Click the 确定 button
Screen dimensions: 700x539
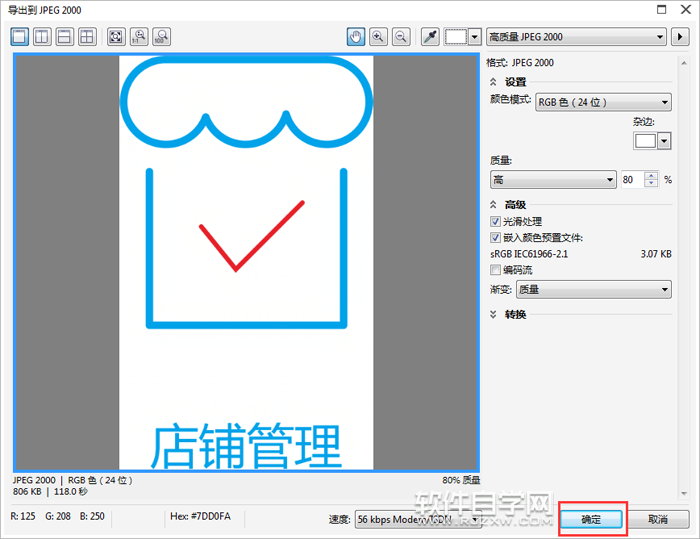coord(591,519)
